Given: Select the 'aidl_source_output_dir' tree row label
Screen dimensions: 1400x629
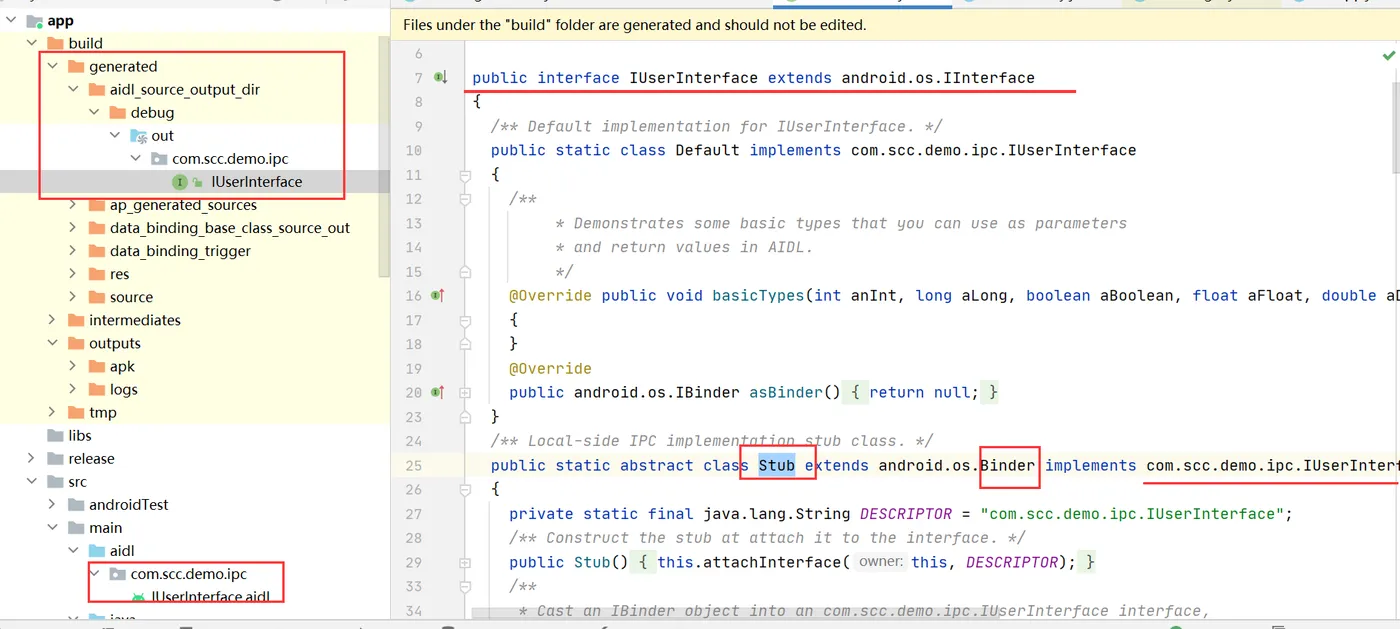Looking at the screenshot, I should [185, 89].
